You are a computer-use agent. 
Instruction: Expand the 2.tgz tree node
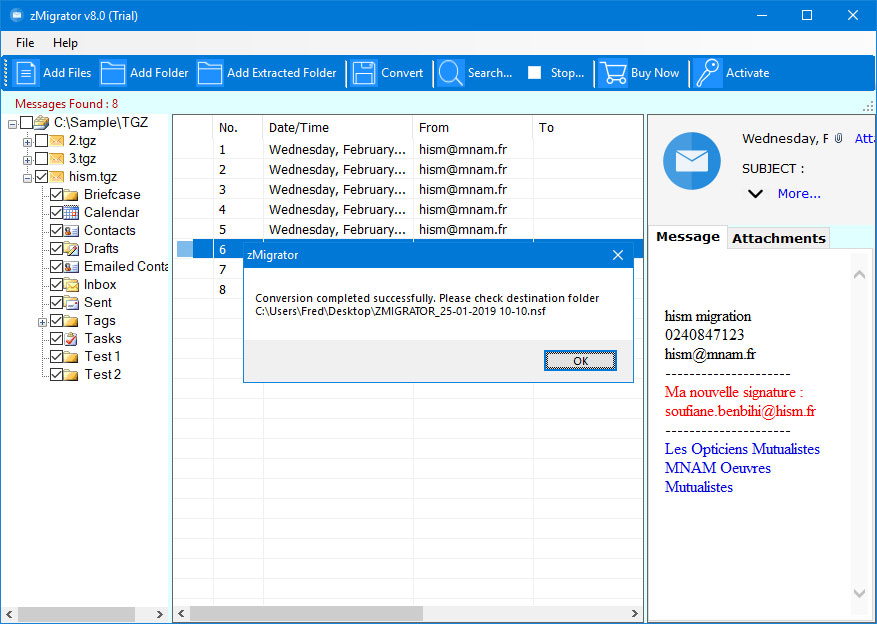(27, 142)
